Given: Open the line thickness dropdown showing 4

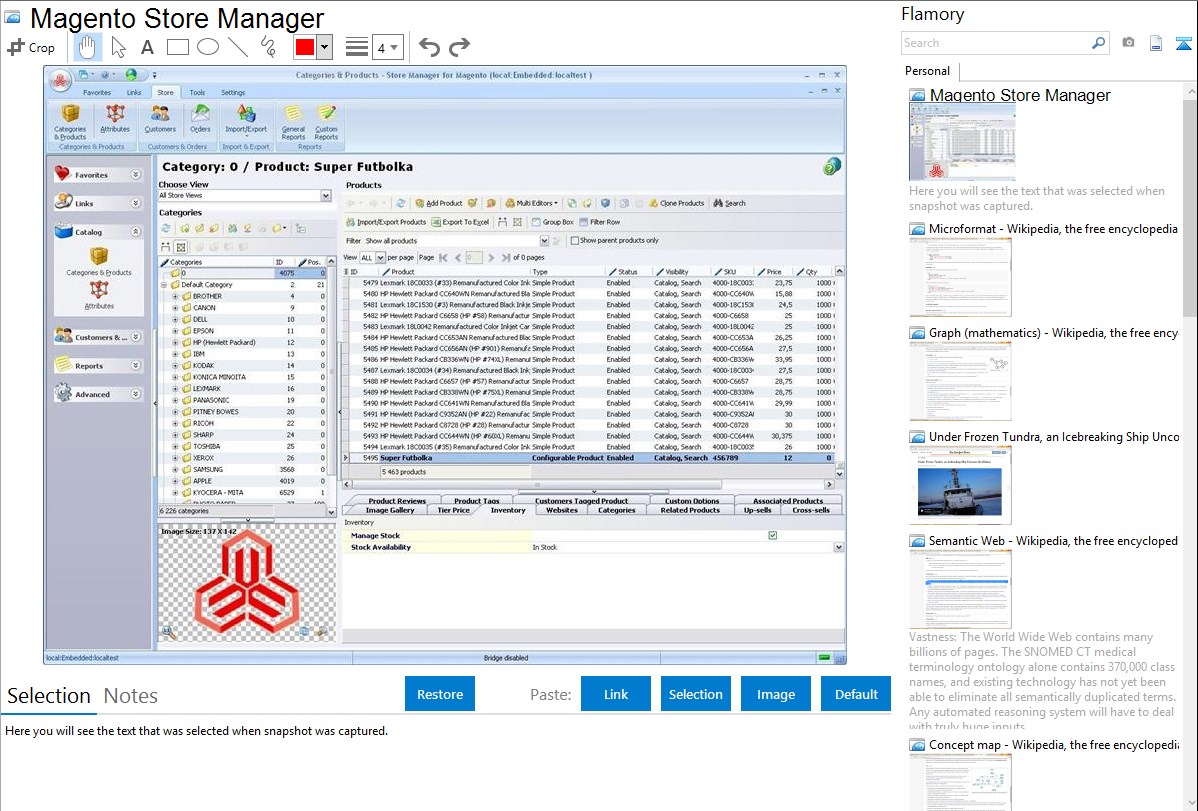Looking at the screenshot, I should coord(388,47).
